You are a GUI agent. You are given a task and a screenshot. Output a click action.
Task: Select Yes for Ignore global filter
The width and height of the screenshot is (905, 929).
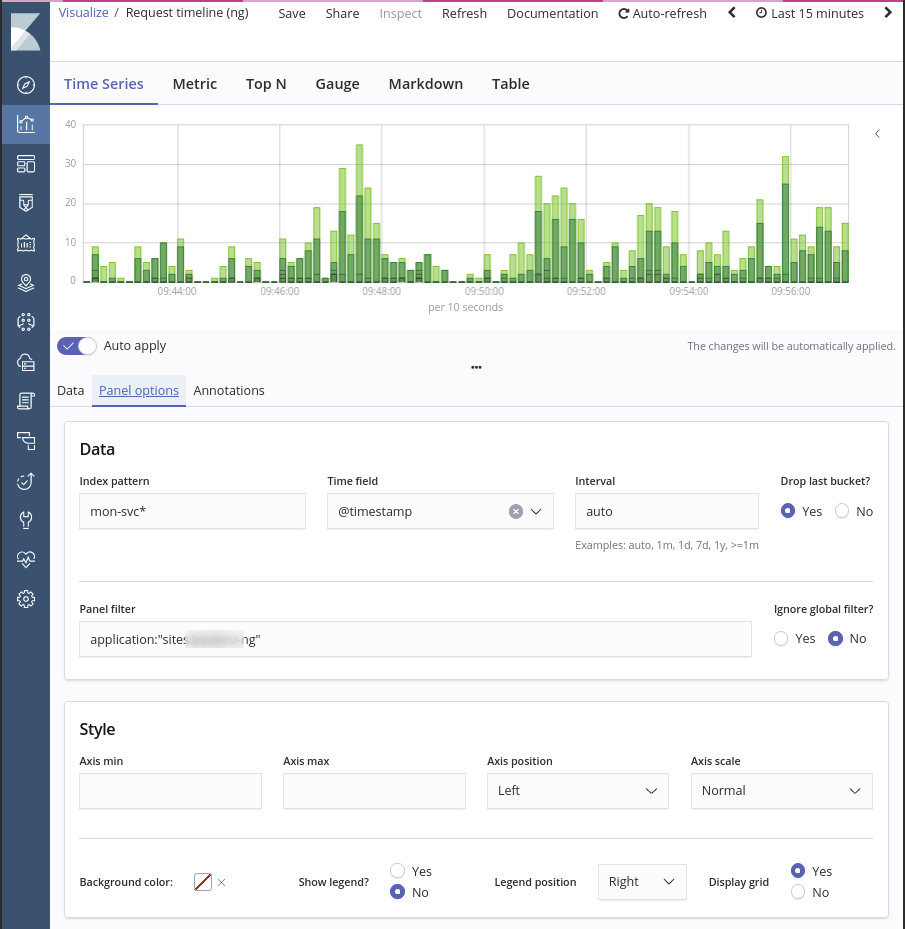781,639
